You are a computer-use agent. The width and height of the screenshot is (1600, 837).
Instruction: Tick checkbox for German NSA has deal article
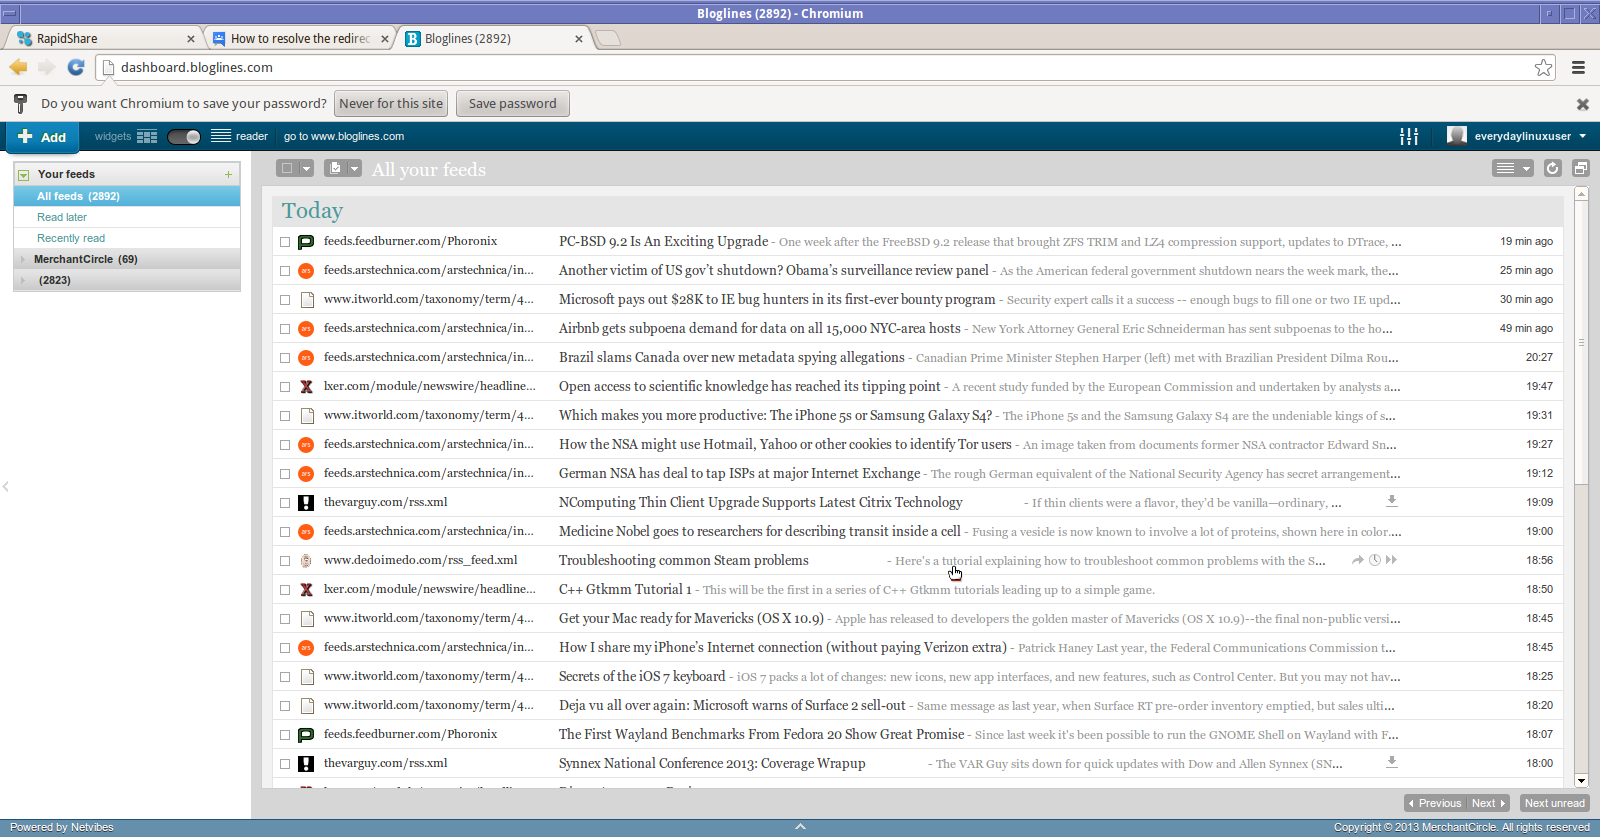(285, 474)
